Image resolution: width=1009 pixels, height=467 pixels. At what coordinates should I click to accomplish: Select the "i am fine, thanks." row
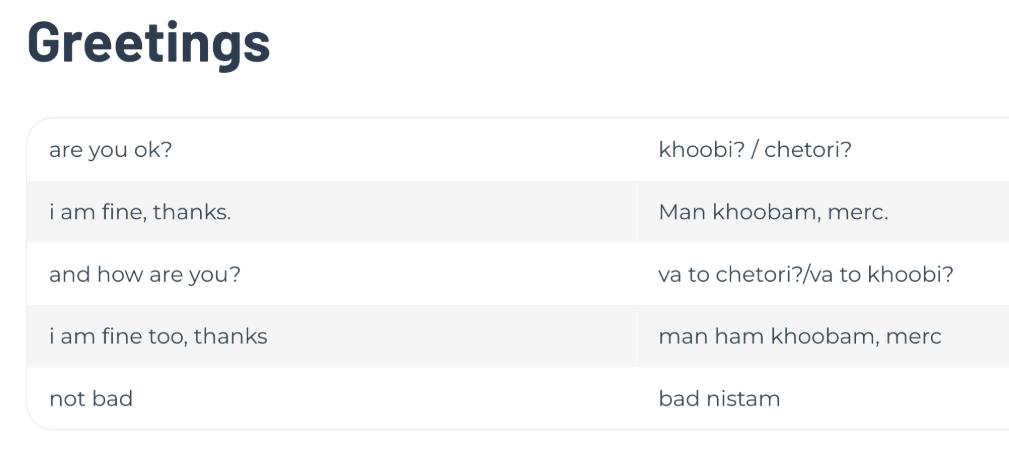pos(140,212)
